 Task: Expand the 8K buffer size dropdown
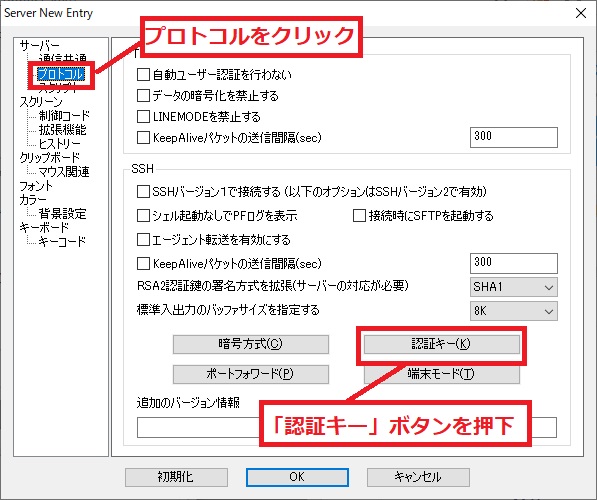coord(514,311)
